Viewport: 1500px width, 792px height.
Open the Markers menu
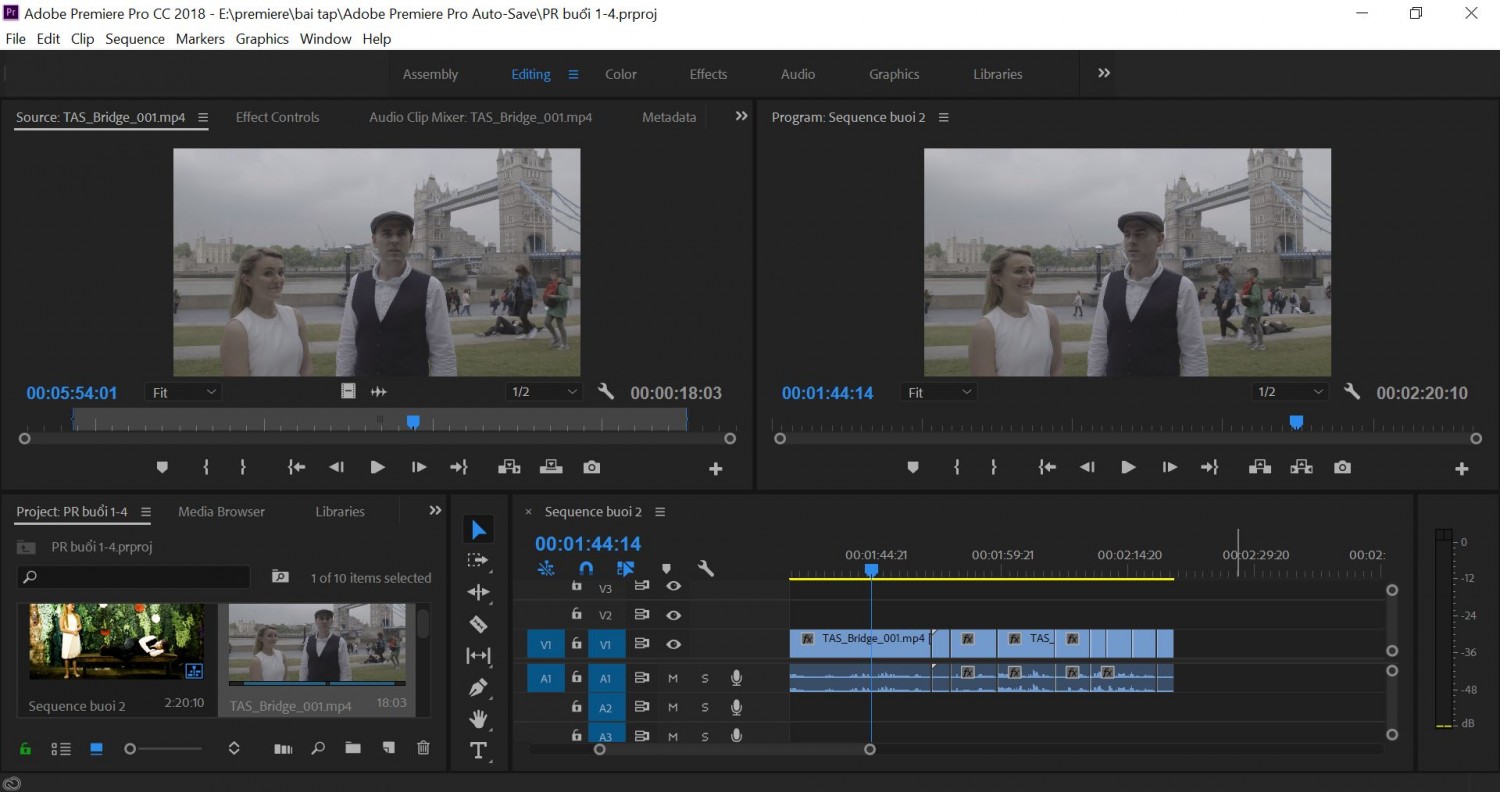pos(200,39)
